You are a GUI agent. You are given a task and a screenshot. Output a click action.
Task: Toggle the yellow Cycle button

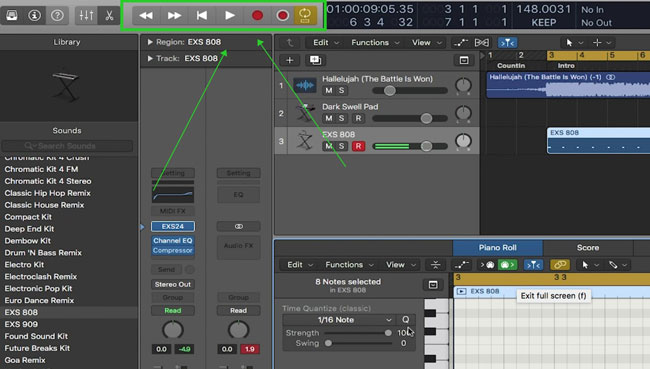pyautogui.click(x=305, y=15)
